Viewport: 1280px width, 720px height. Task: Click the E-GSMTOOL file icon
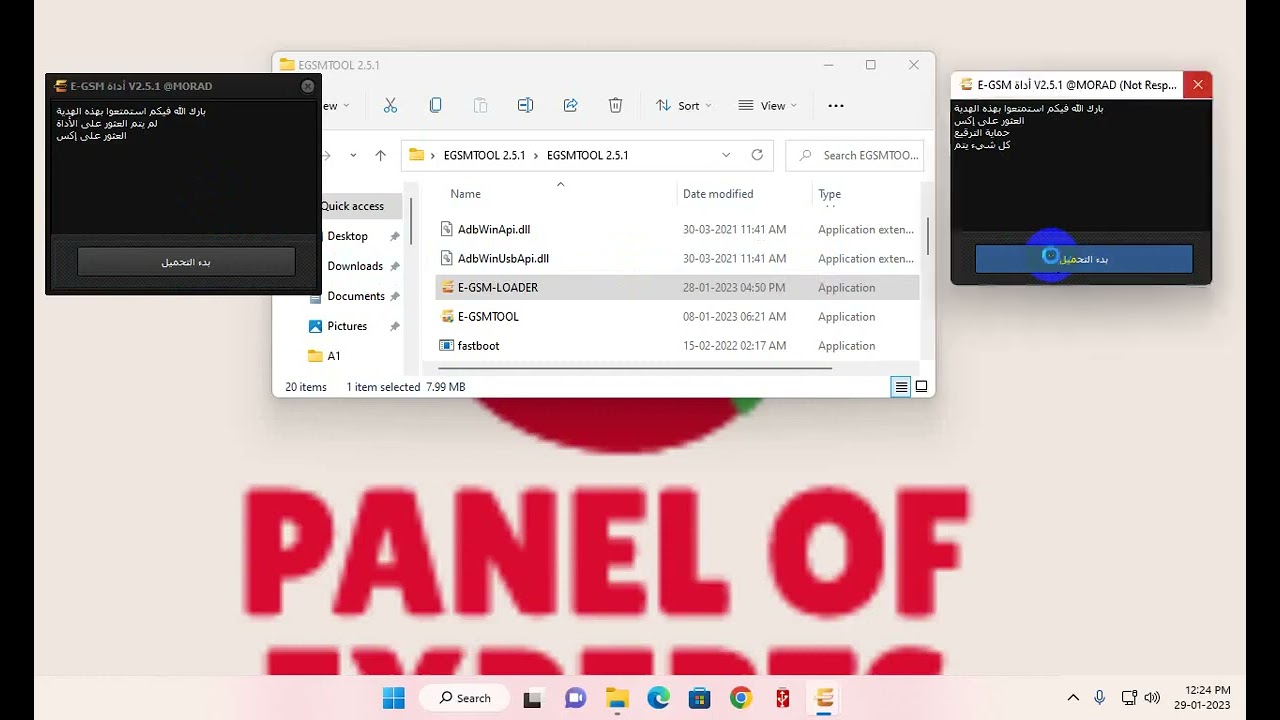[x=447, y=316]
